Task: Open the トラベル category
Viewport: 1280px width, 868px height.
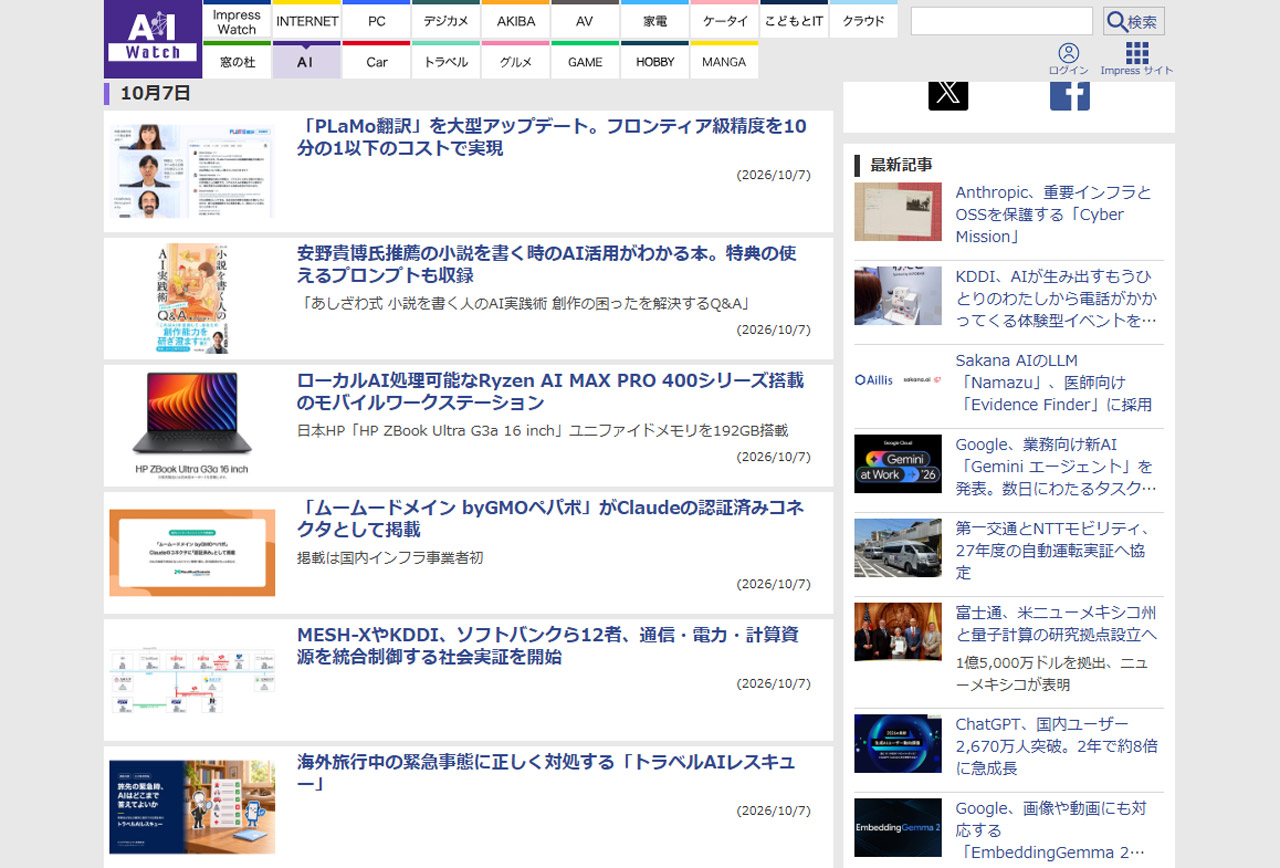Action: pyautogui.click(x=446, y=61)
